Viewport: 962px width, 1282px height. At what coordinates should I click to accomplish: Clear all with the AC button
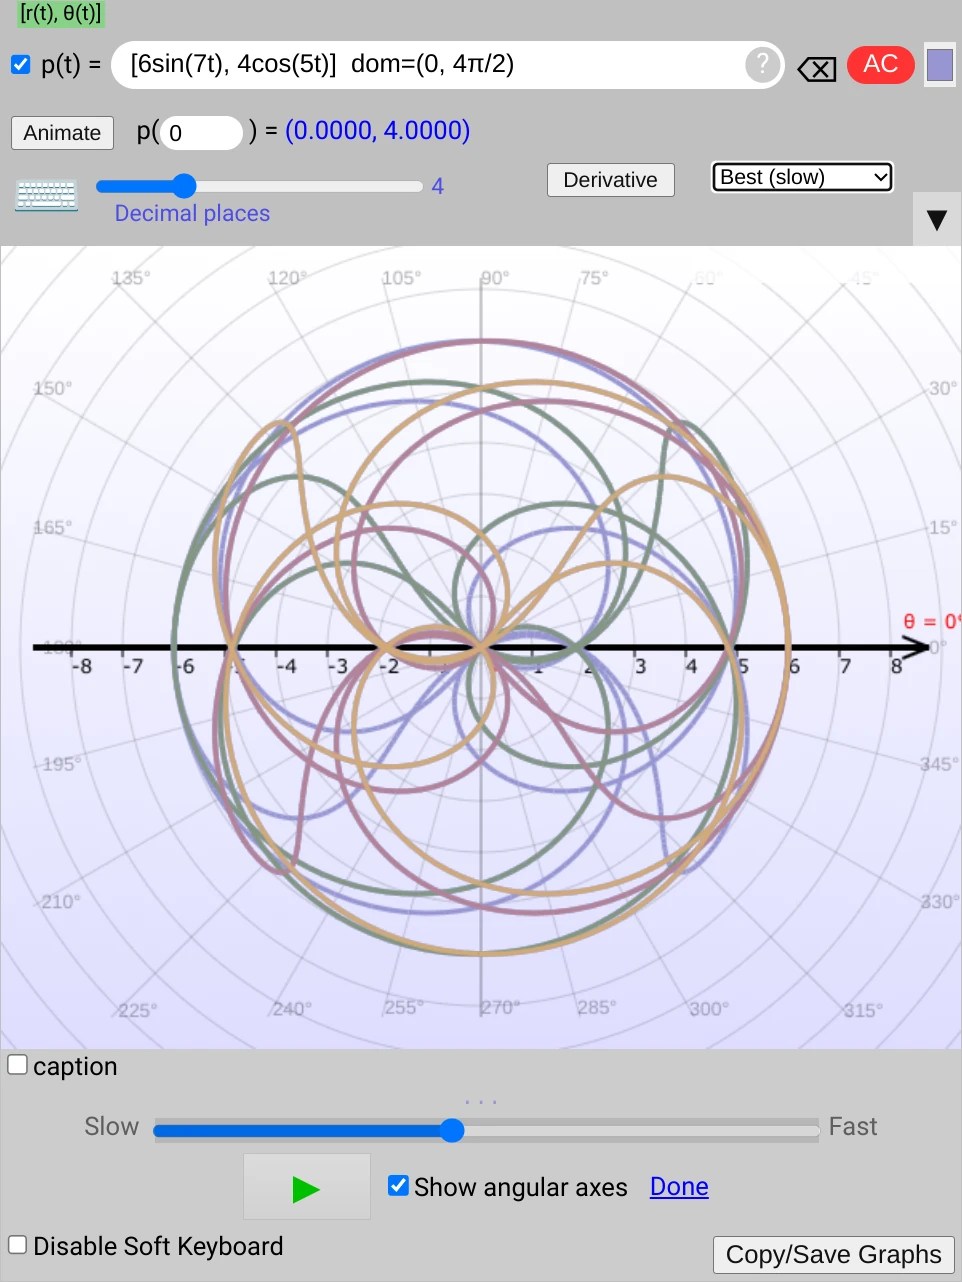880,64
